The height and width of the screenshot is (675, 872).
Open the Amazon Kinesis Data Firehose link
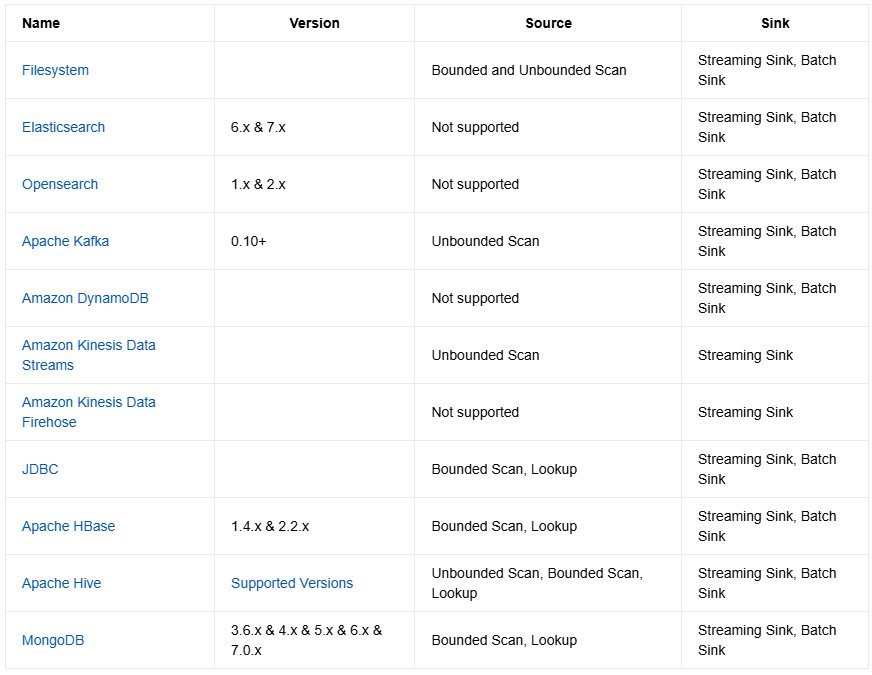pyautogui.click(x=88, y=412)
